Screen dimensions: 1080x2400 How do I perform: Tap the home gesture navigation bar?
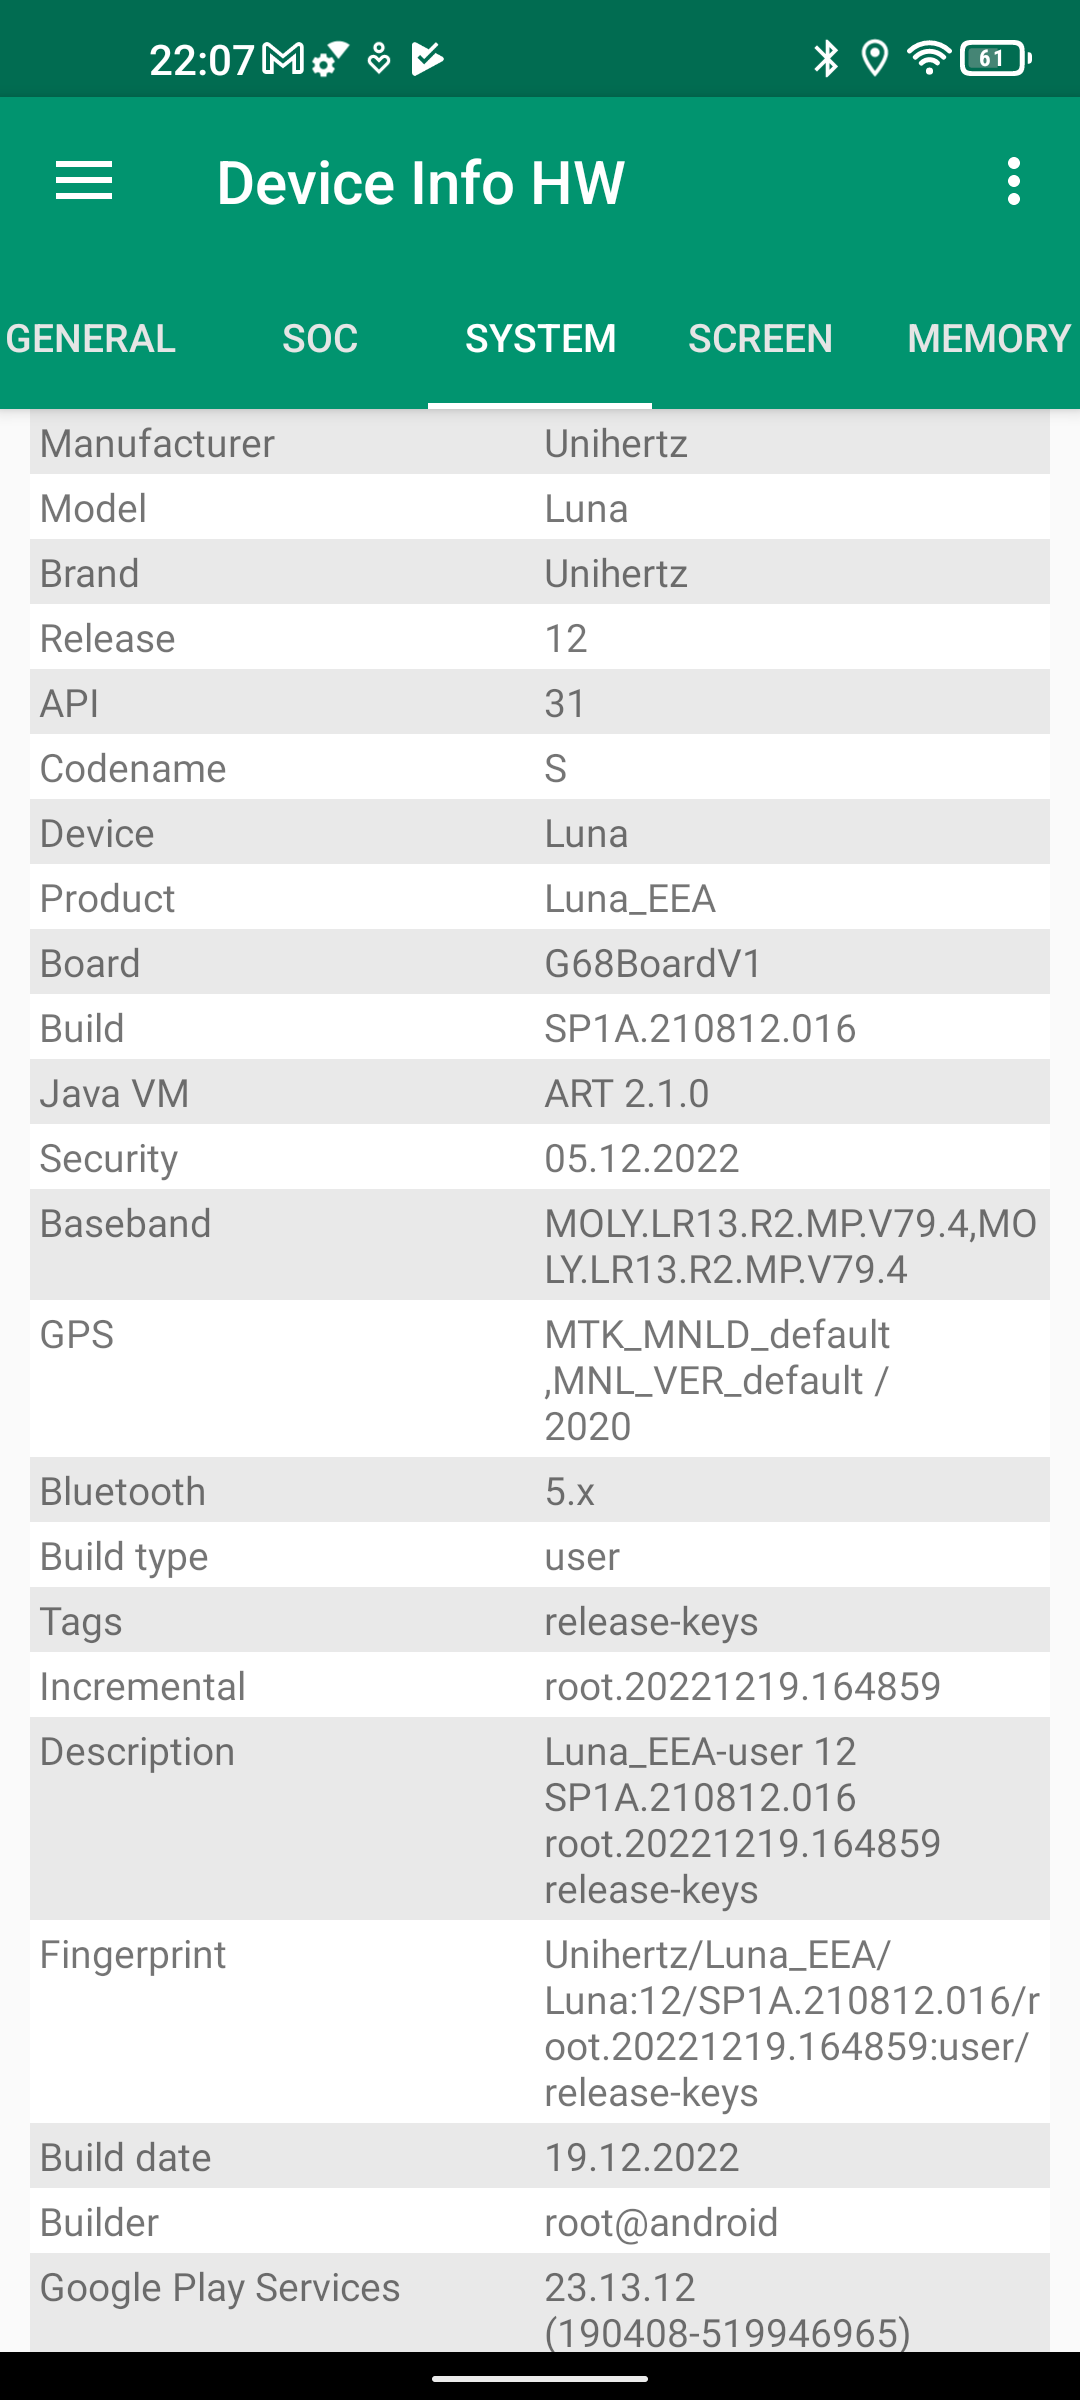[x=540, y=2378]
